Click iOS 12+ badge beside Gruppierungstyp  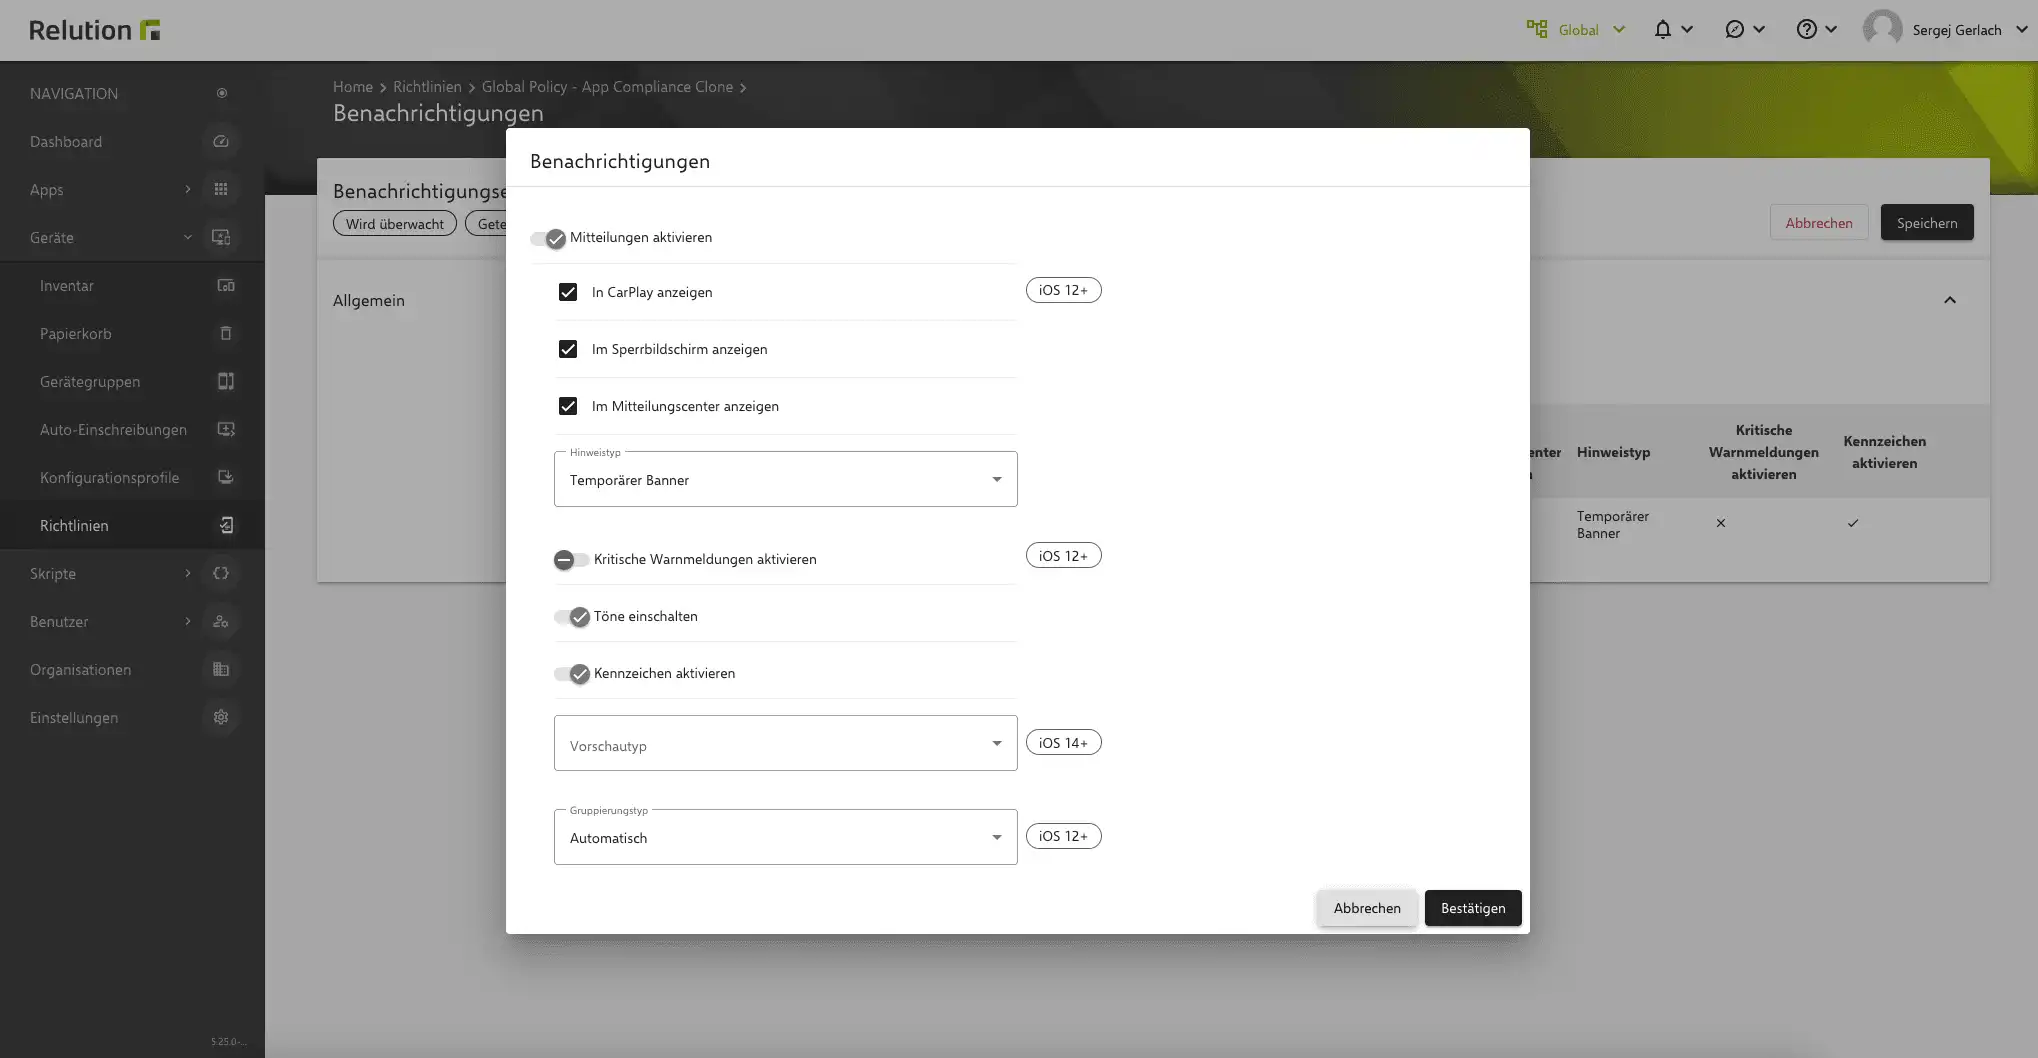pos(1063,836)
